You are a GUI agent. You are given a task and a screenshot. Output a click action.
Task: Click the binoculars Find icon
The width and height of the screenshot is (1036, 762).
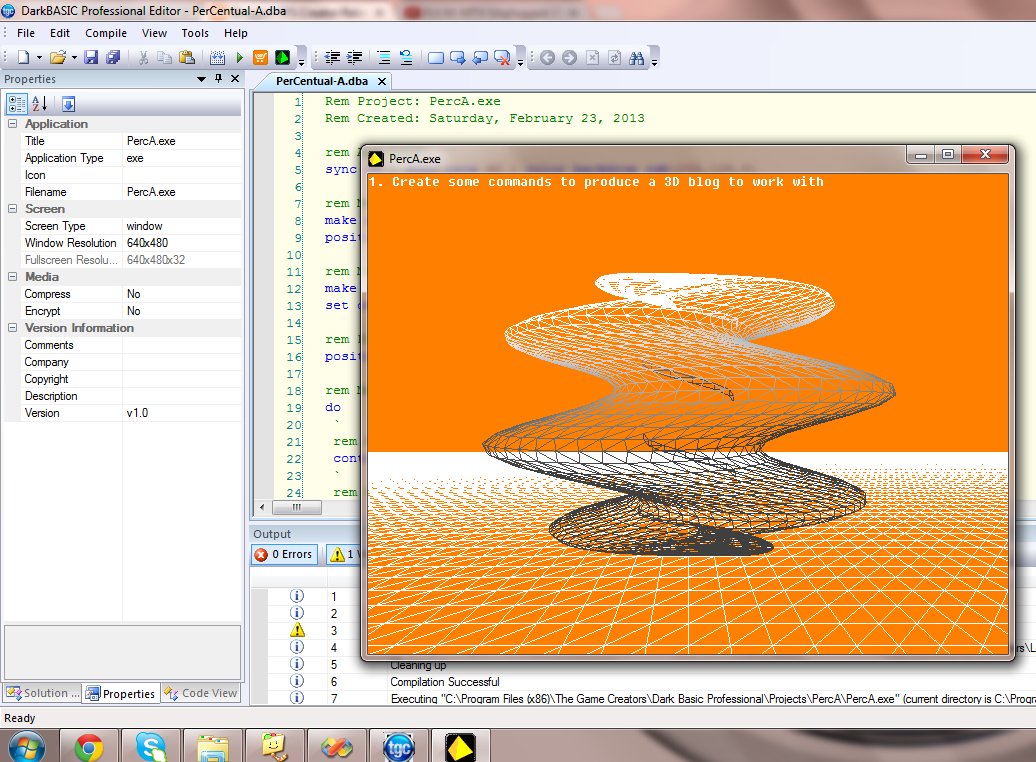pos(636,57)
